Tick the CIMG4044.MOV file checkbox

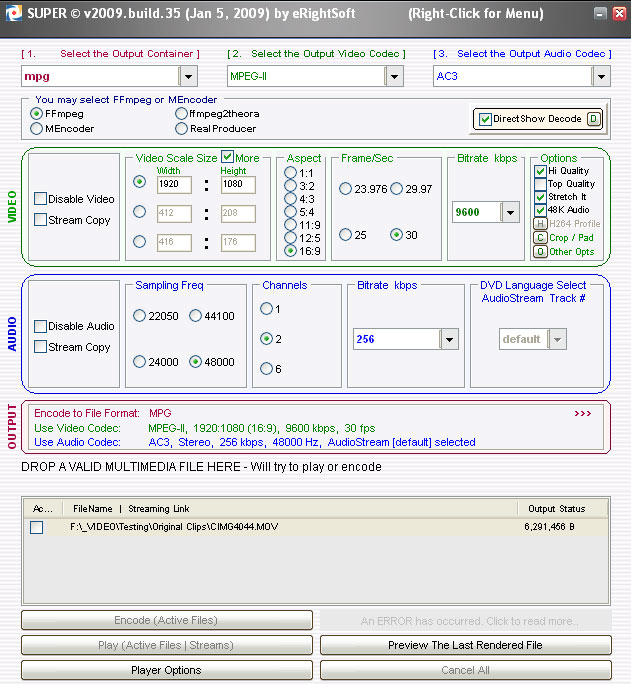(37, 527)
